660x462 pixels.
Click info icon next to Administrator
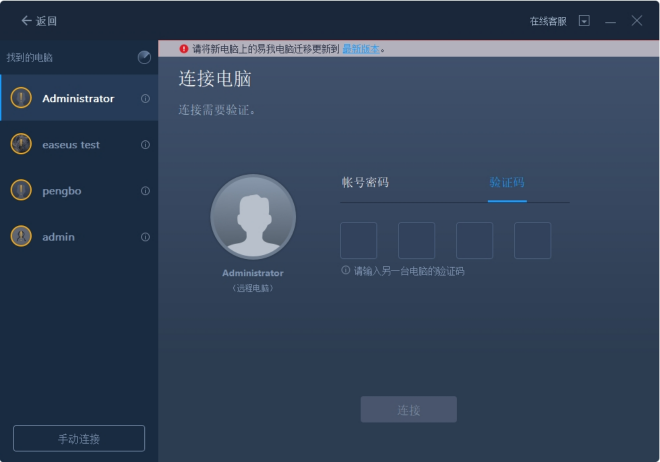[145, 99]
